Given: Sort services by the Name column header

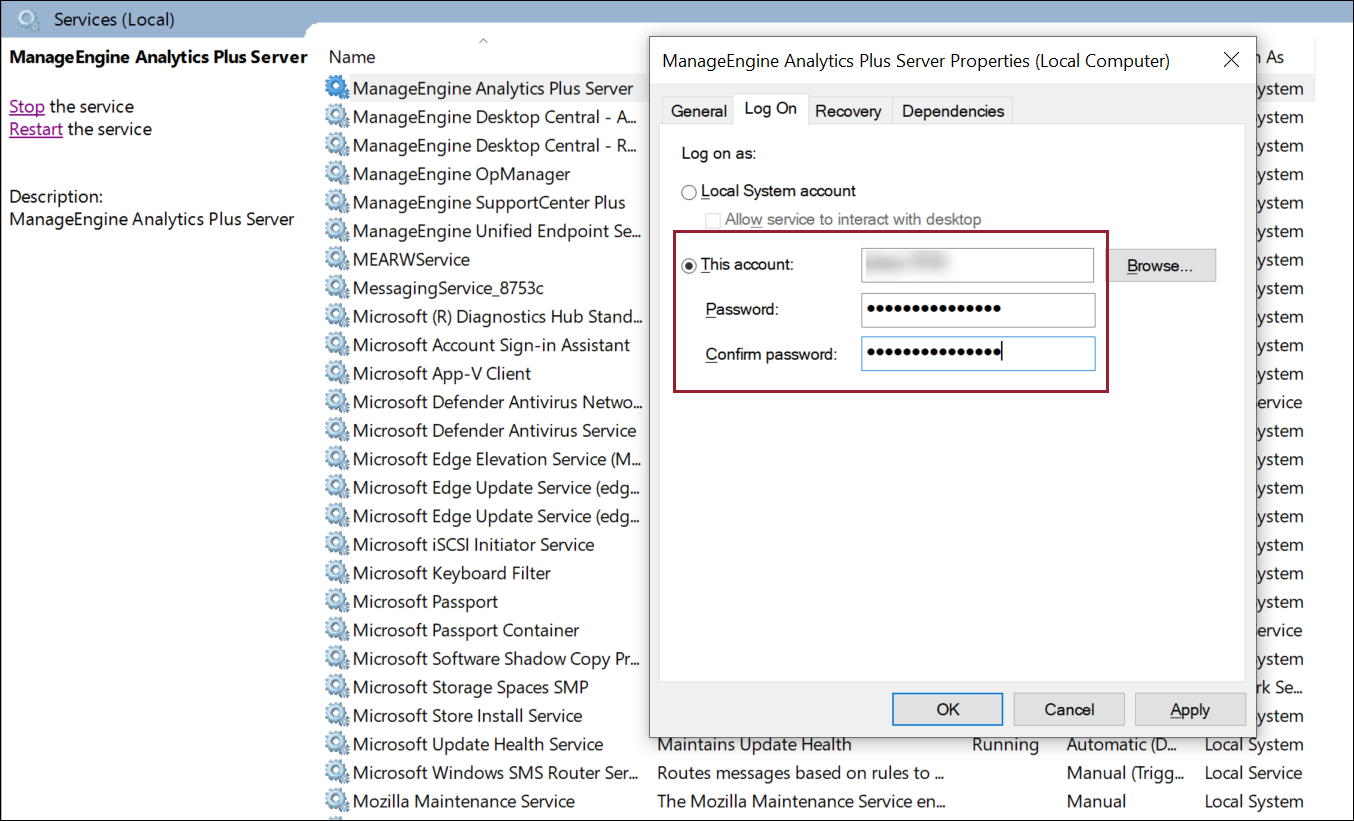Looking at the screenshot, I should [x=352, y=57].
